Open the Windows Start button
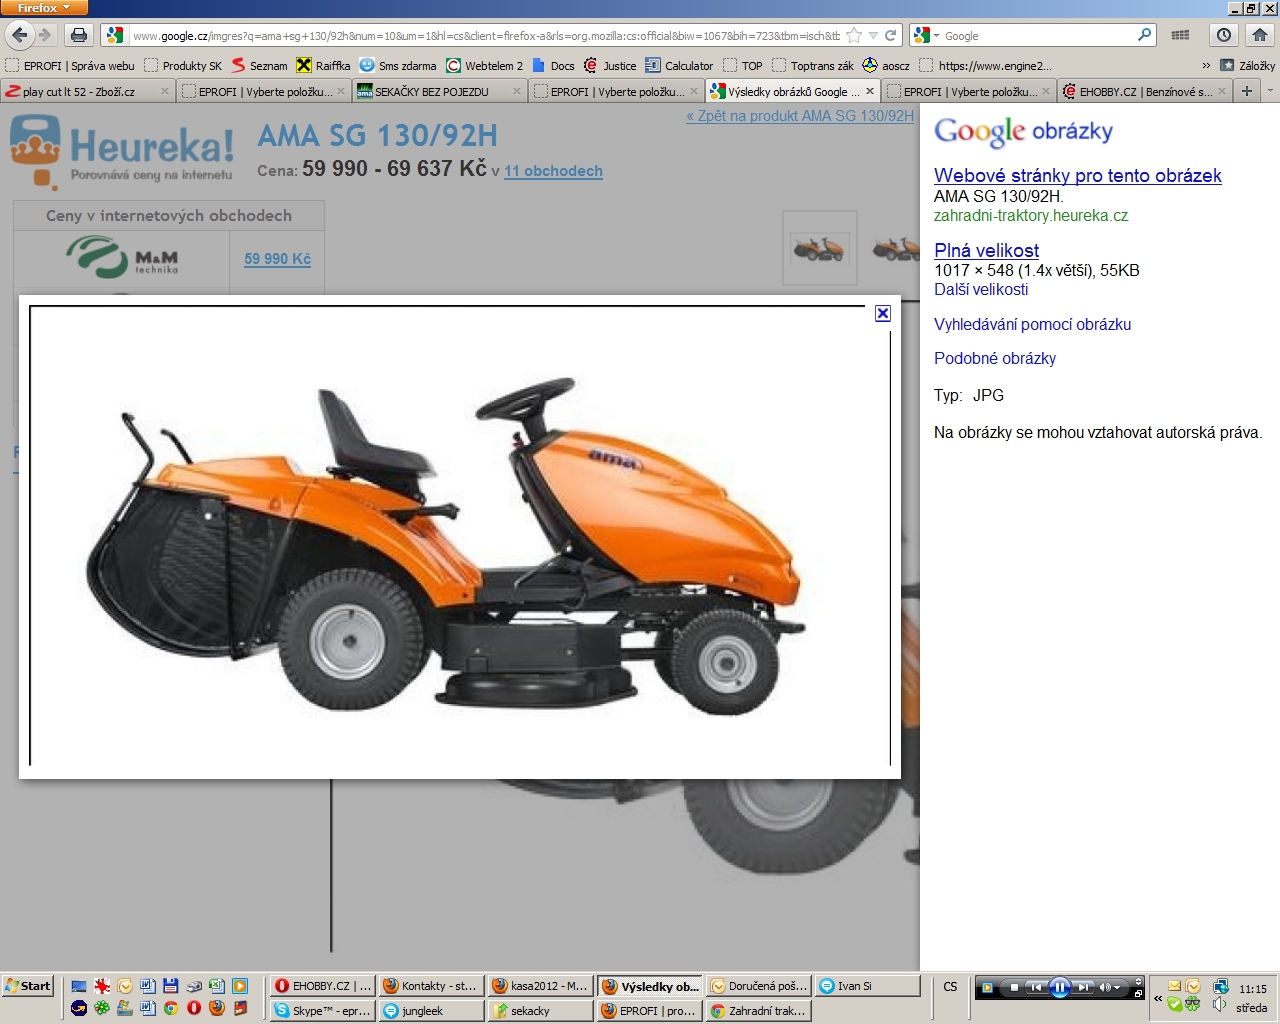Viewport: 1280px width, 1024px height. tap(27, 986)
